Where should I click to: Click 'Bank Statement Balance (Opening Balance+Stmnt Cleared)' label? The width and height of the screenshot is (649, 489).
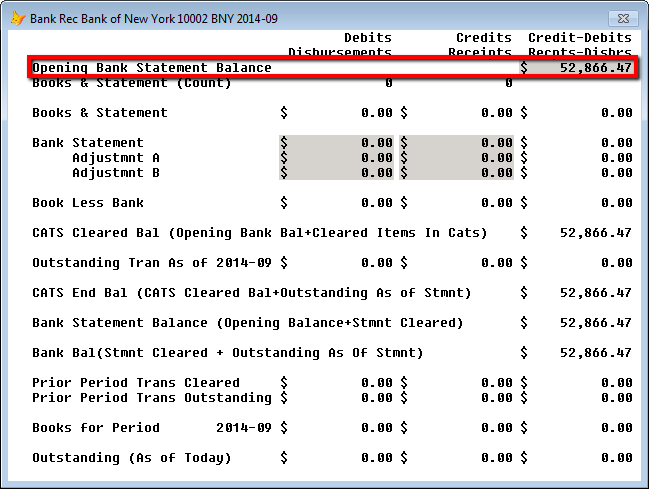tap(248, 323)
